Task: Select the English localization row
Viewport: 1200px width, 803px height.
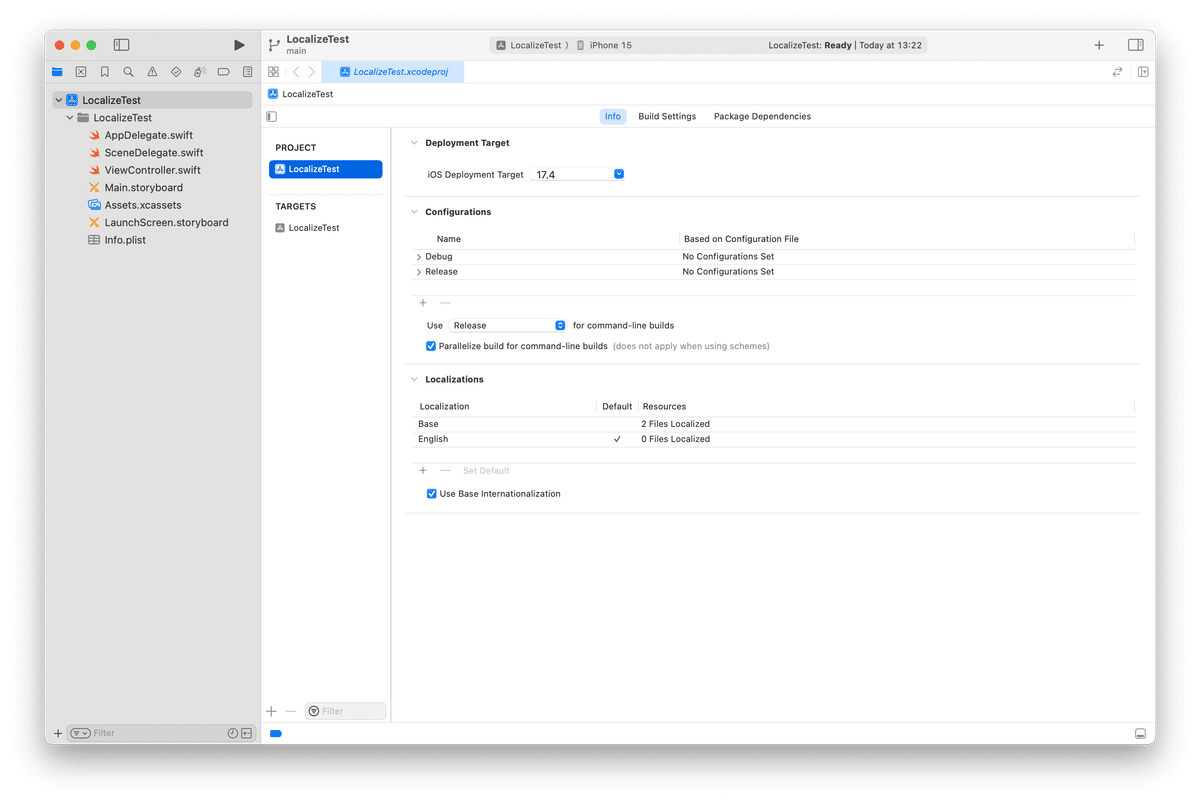Action: pyautogui.click(x=774, y=439)
